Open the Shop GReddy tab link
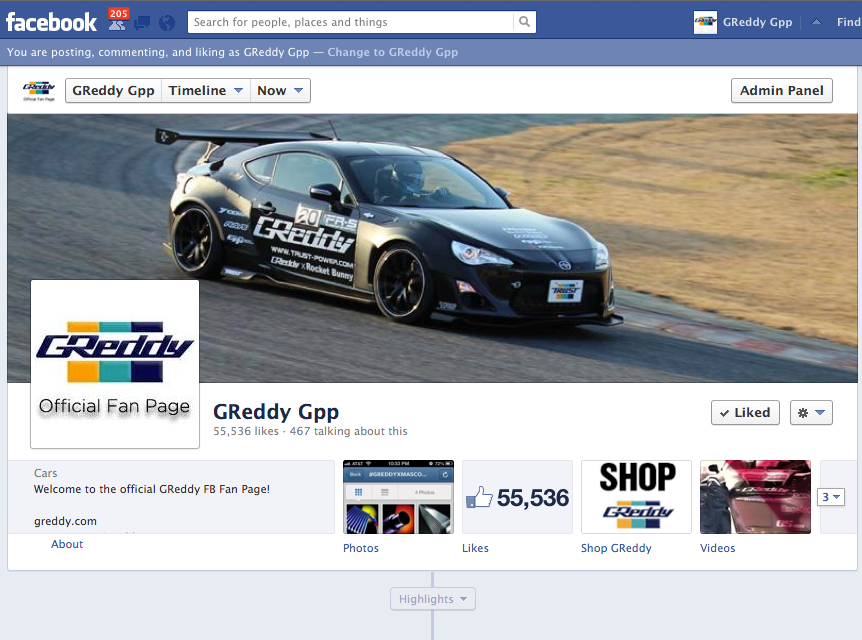862x640 pixels. (x=616, y=548)
